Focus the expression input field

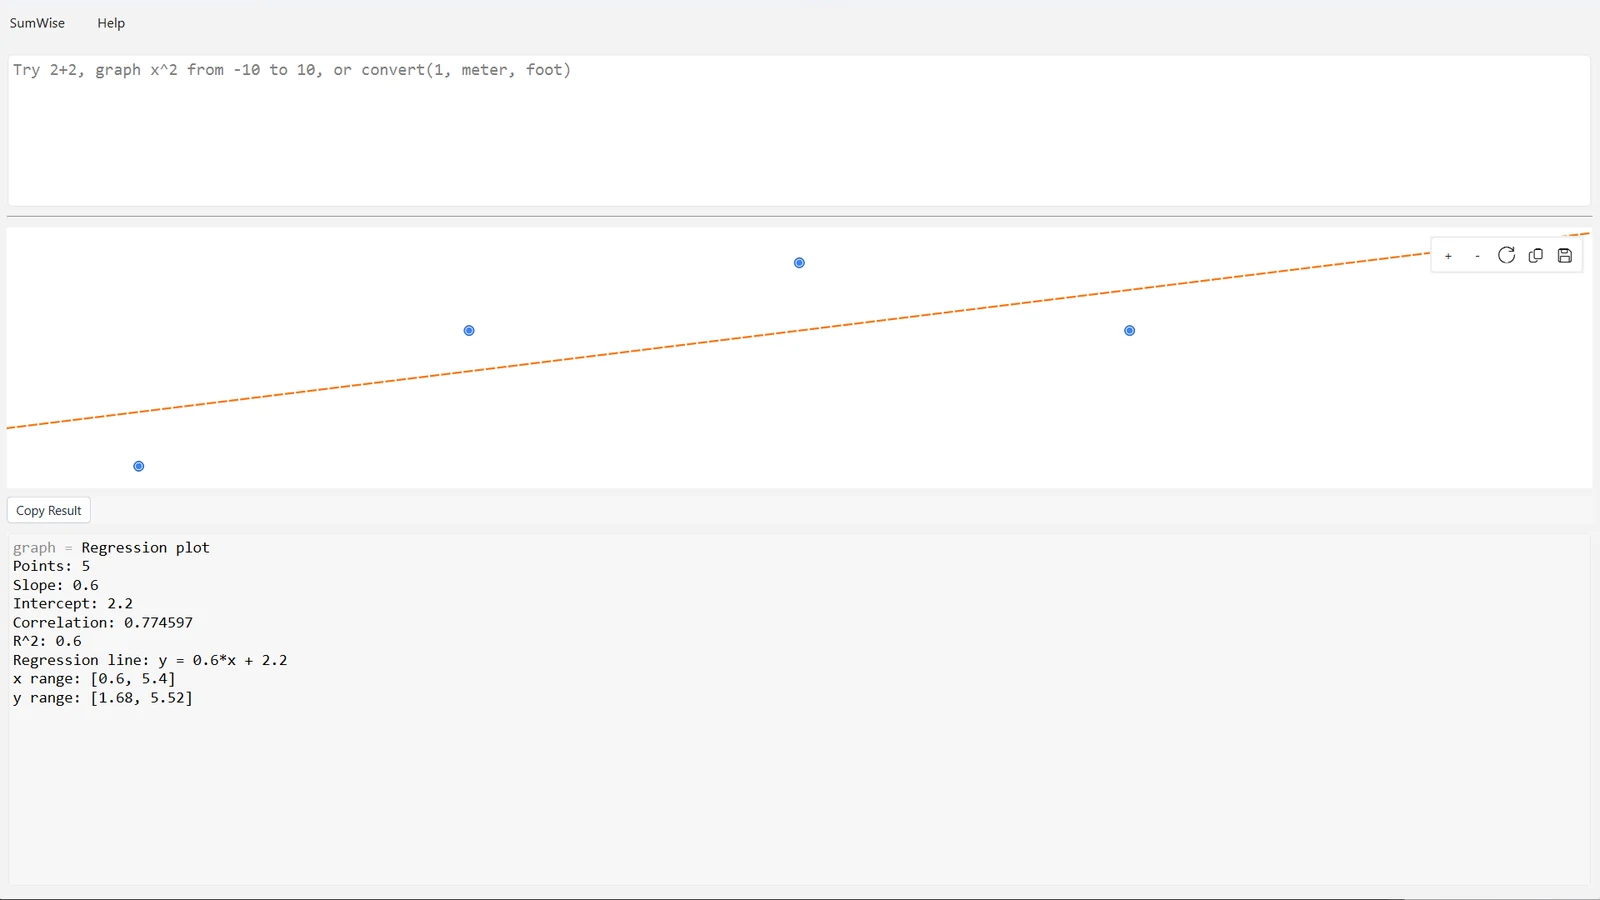[x=799, y=131]
